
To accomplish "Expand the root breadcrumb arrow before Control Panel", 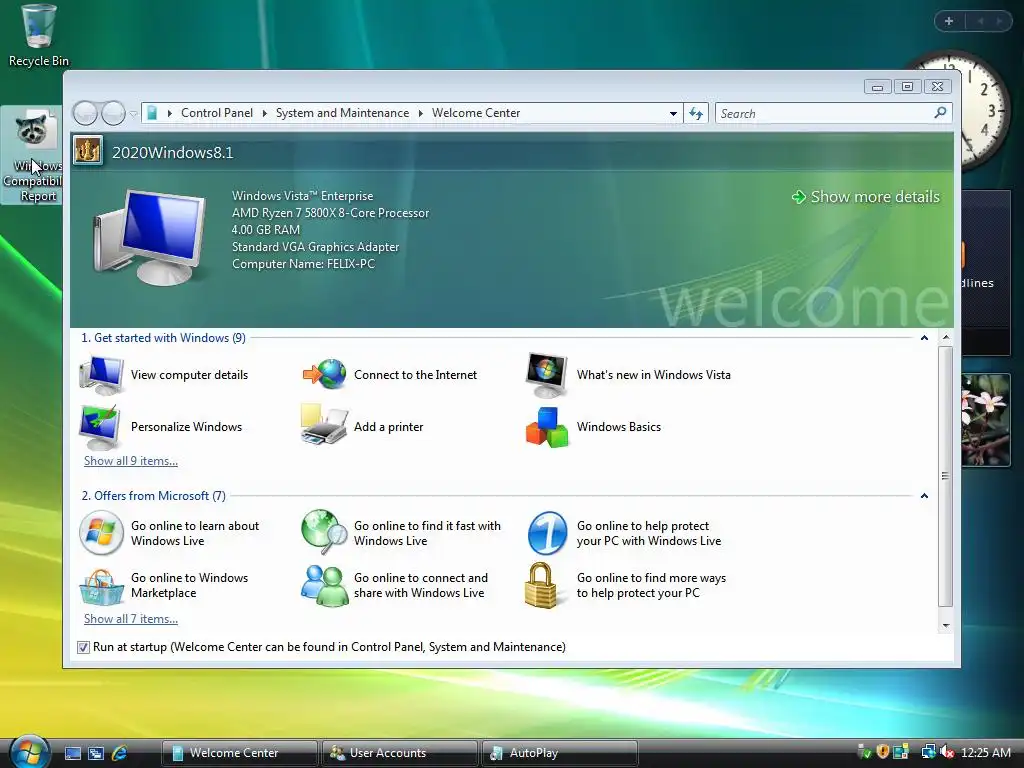I will pos(170,113).
